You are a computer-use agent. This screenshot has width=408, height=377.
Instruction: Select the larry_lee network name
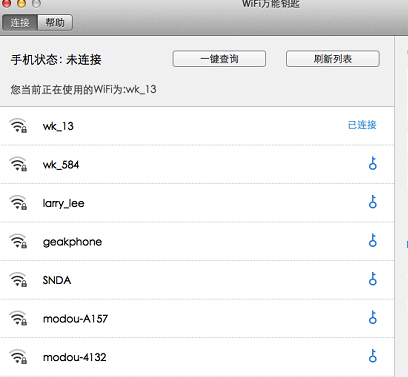(x=63, y=203)
